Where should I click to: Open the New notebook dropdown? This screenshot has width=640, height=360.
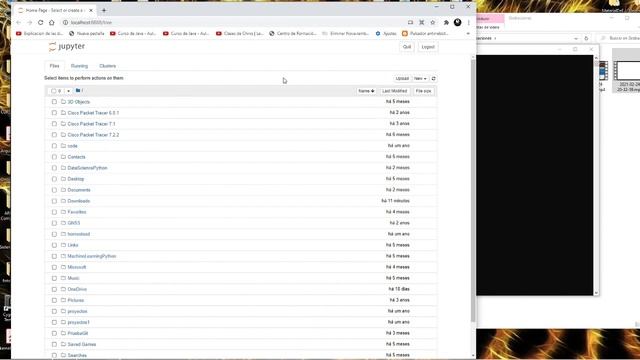[x=420, y=78]
